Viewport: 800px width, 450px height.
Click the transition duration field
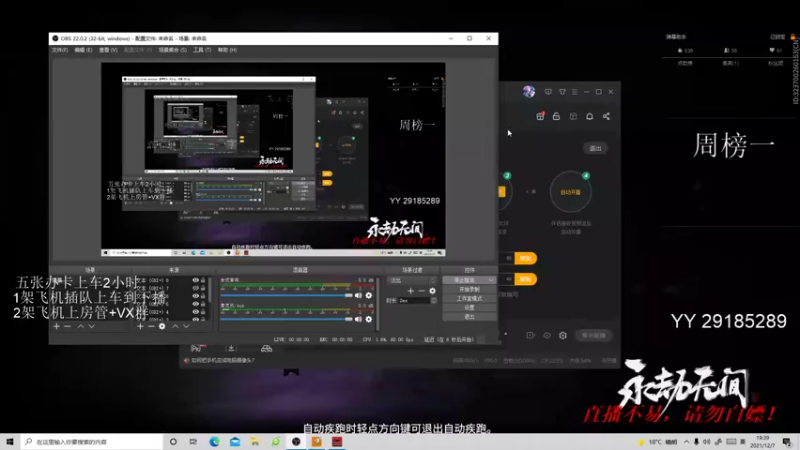pos(414,301)
